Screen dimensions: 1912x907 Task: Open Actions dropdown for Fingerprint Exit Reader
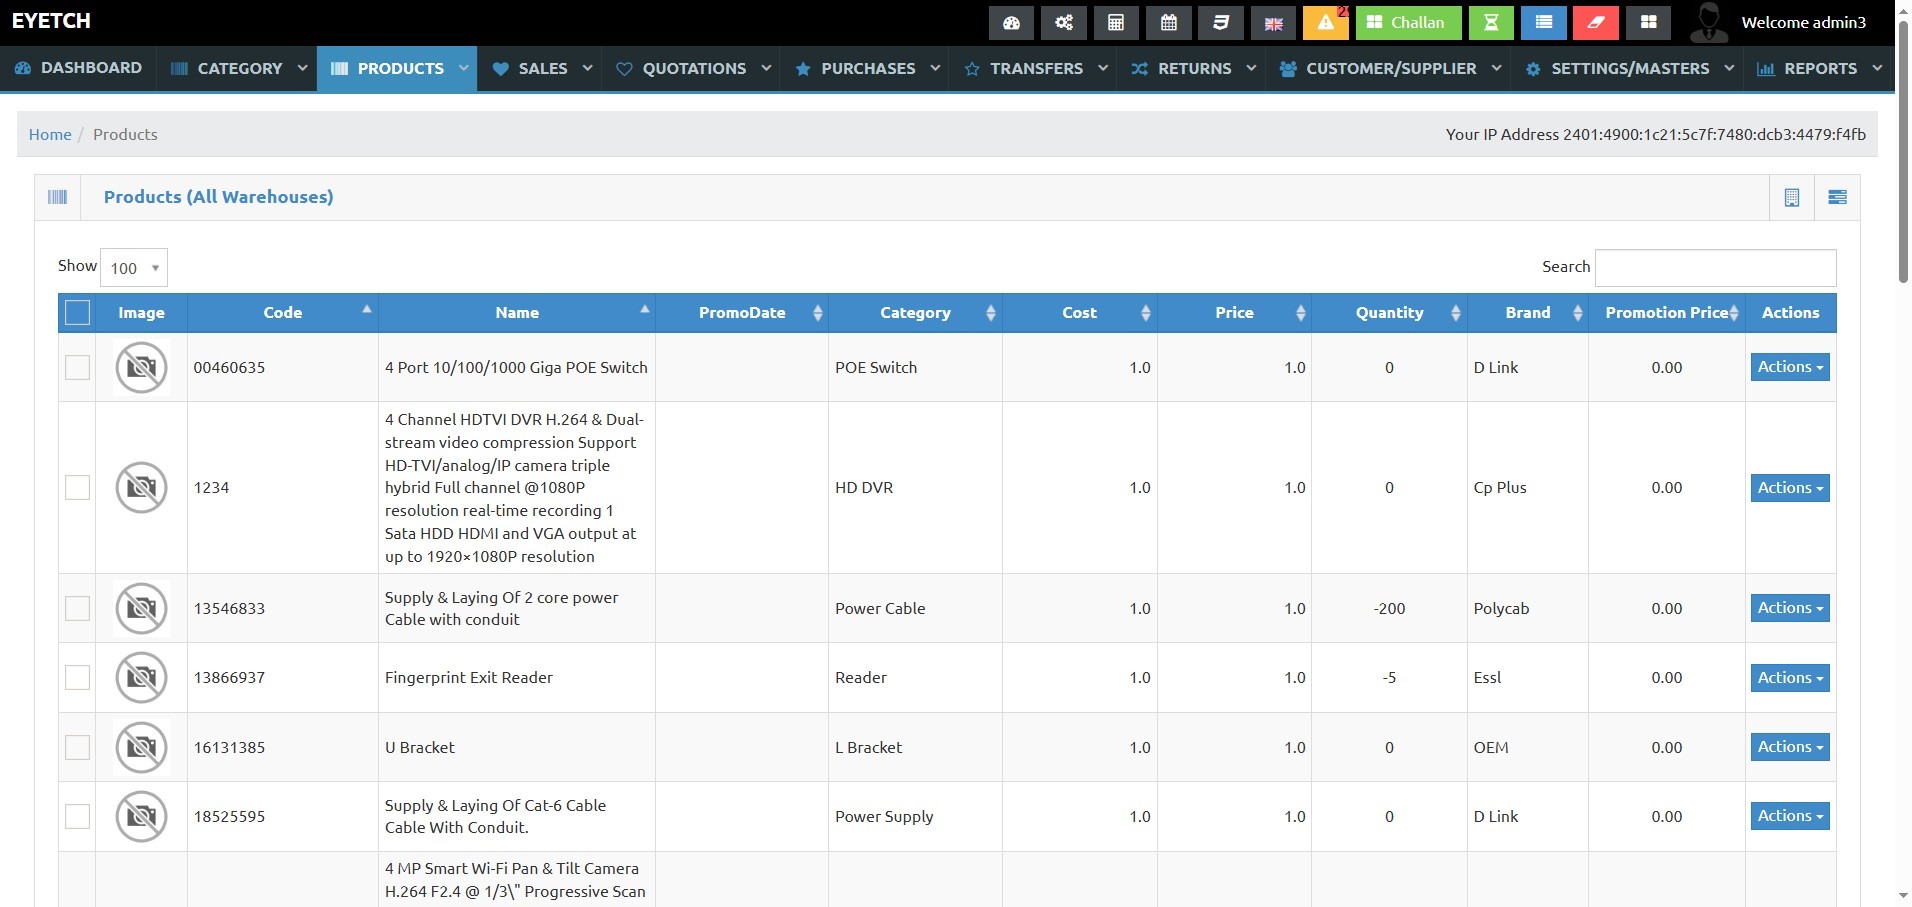1790,678
